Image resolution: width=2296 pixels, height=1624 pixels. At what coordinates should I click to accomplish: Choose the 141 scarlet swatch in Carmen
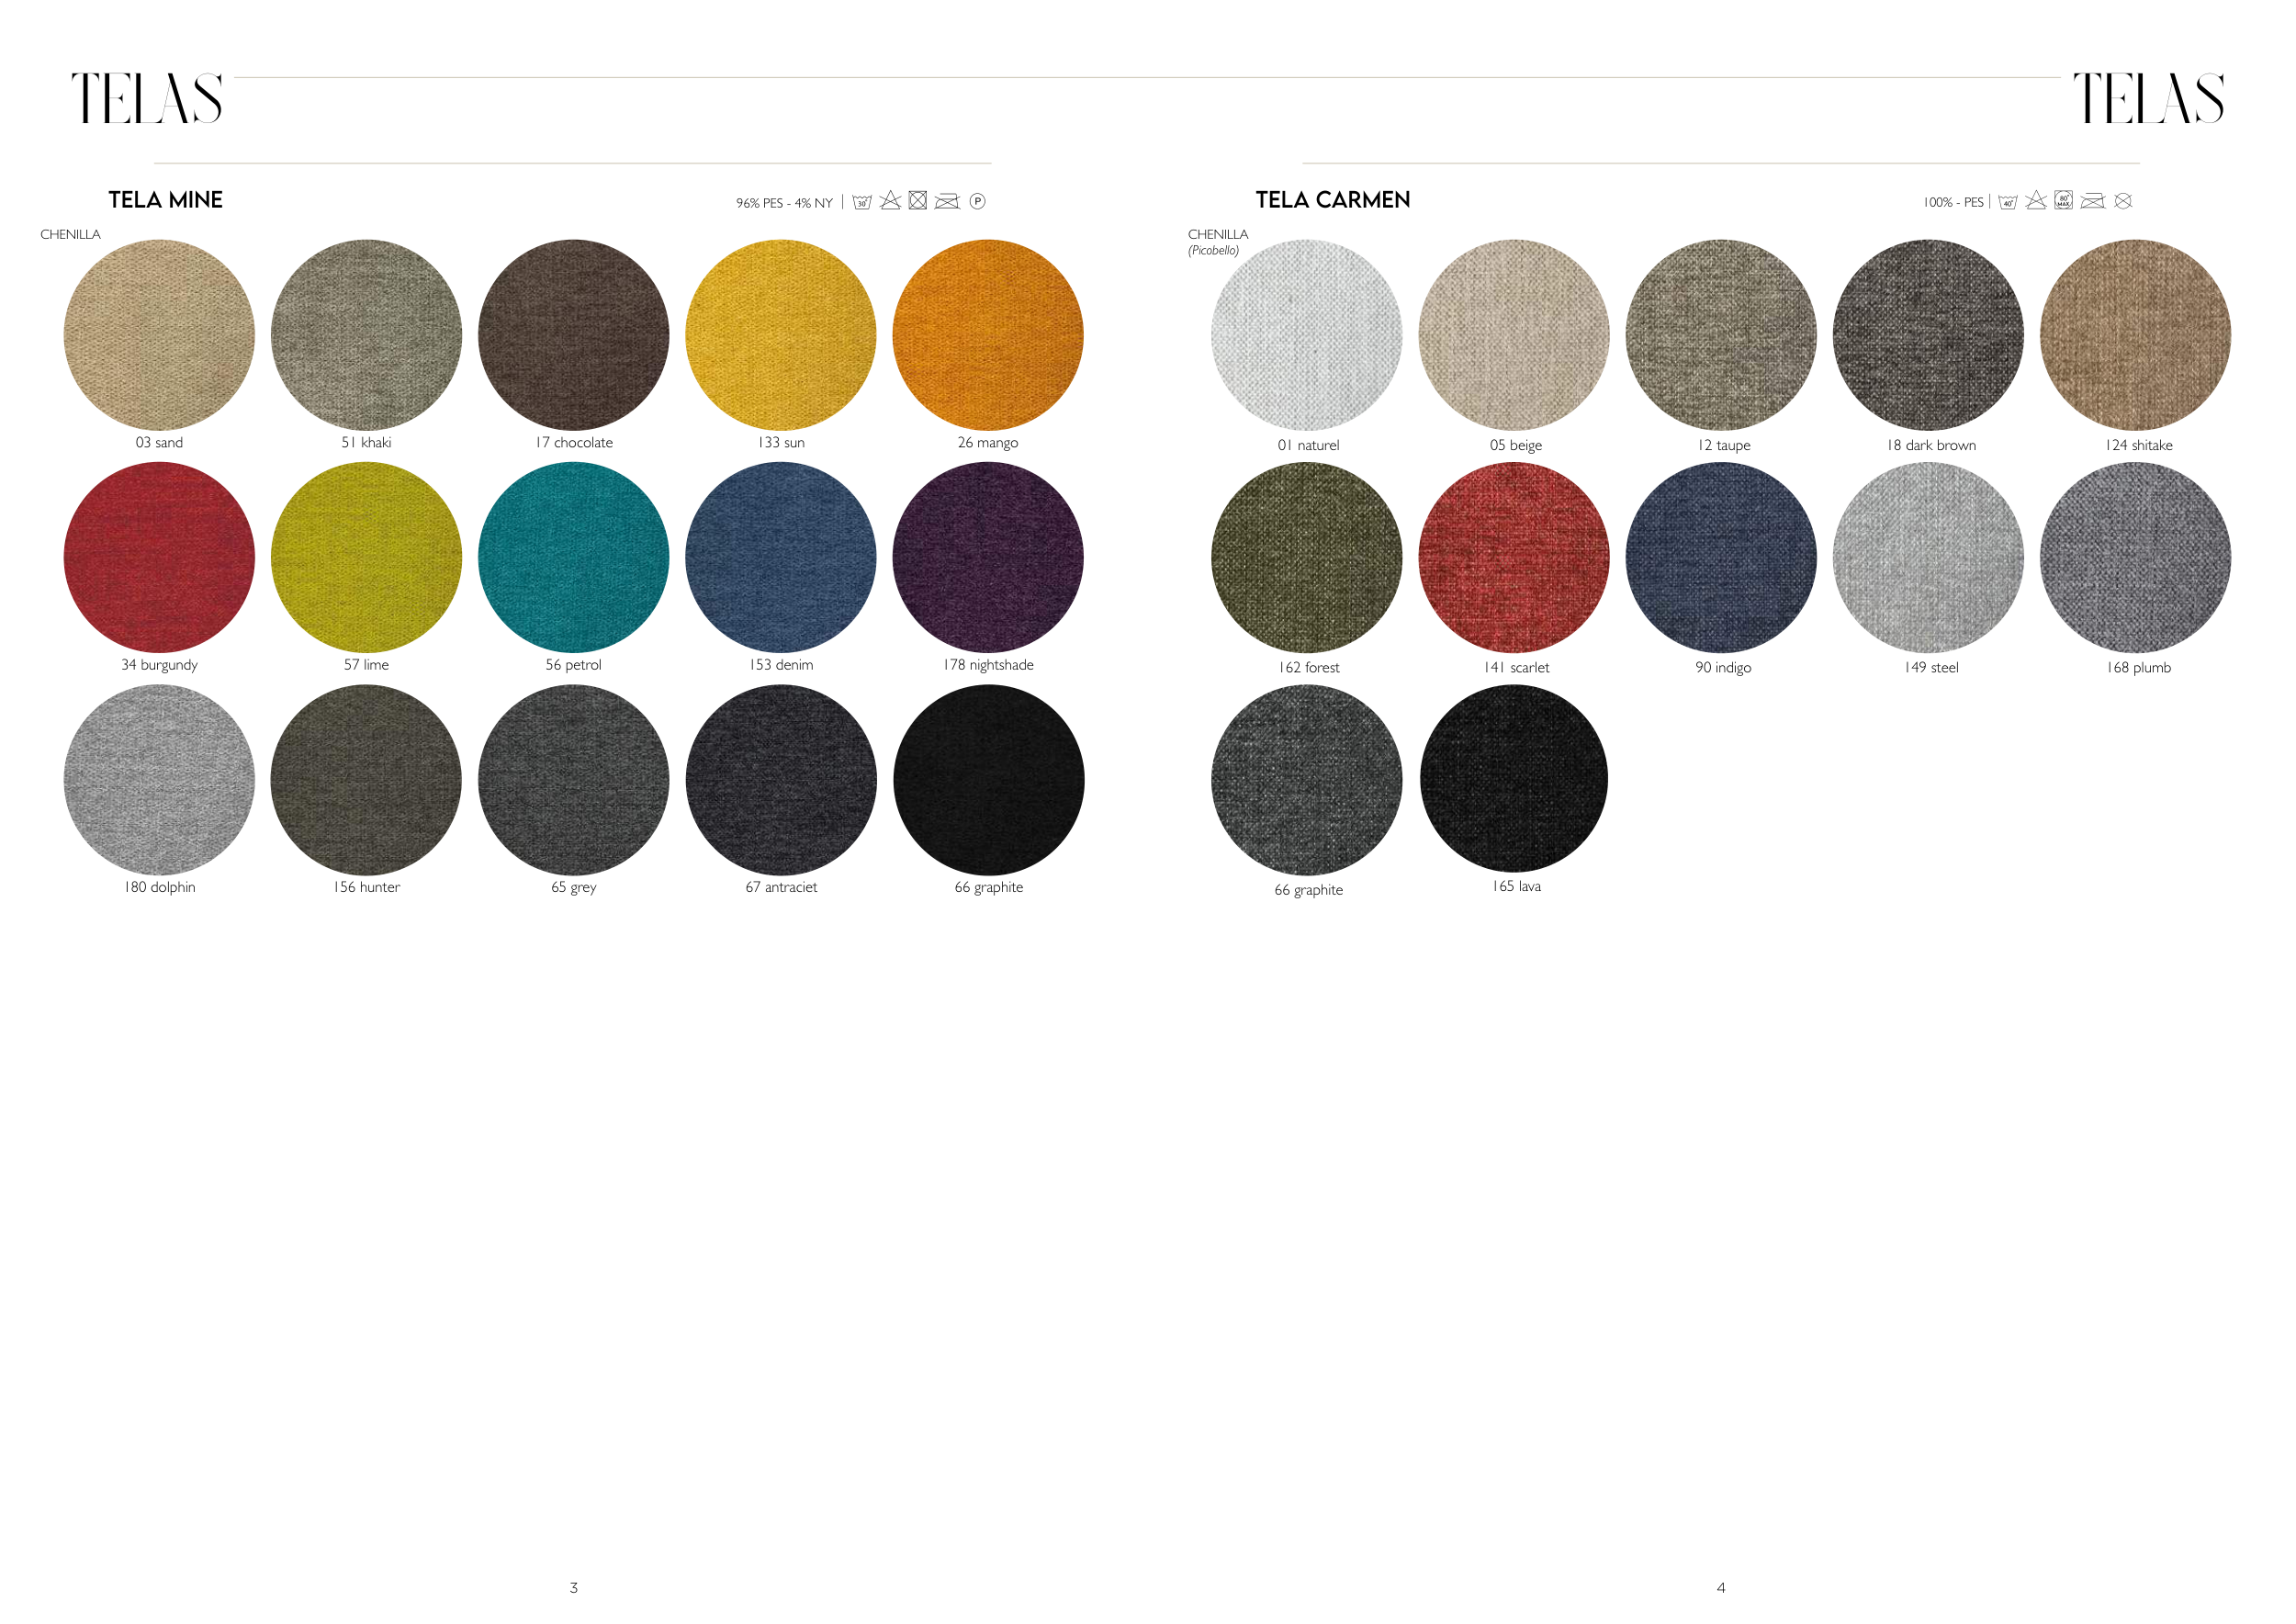(x=1514, y=557)
